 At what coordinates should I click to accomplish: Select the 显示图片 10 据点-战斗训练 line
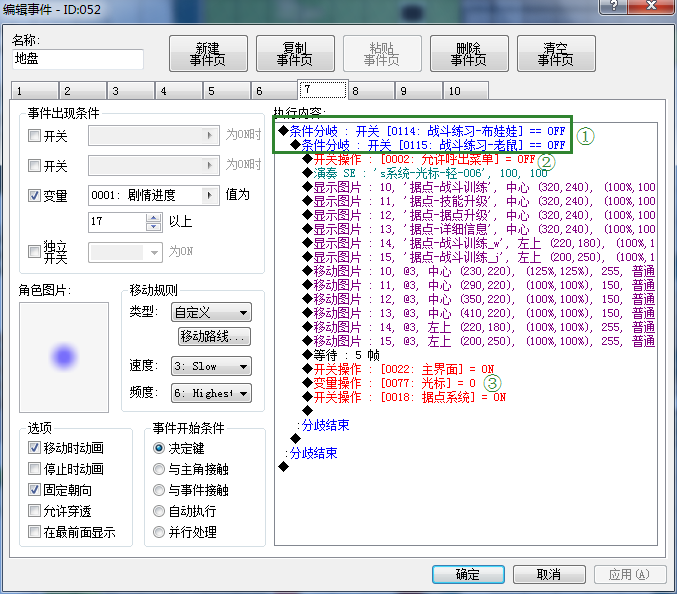coord(479,187)
